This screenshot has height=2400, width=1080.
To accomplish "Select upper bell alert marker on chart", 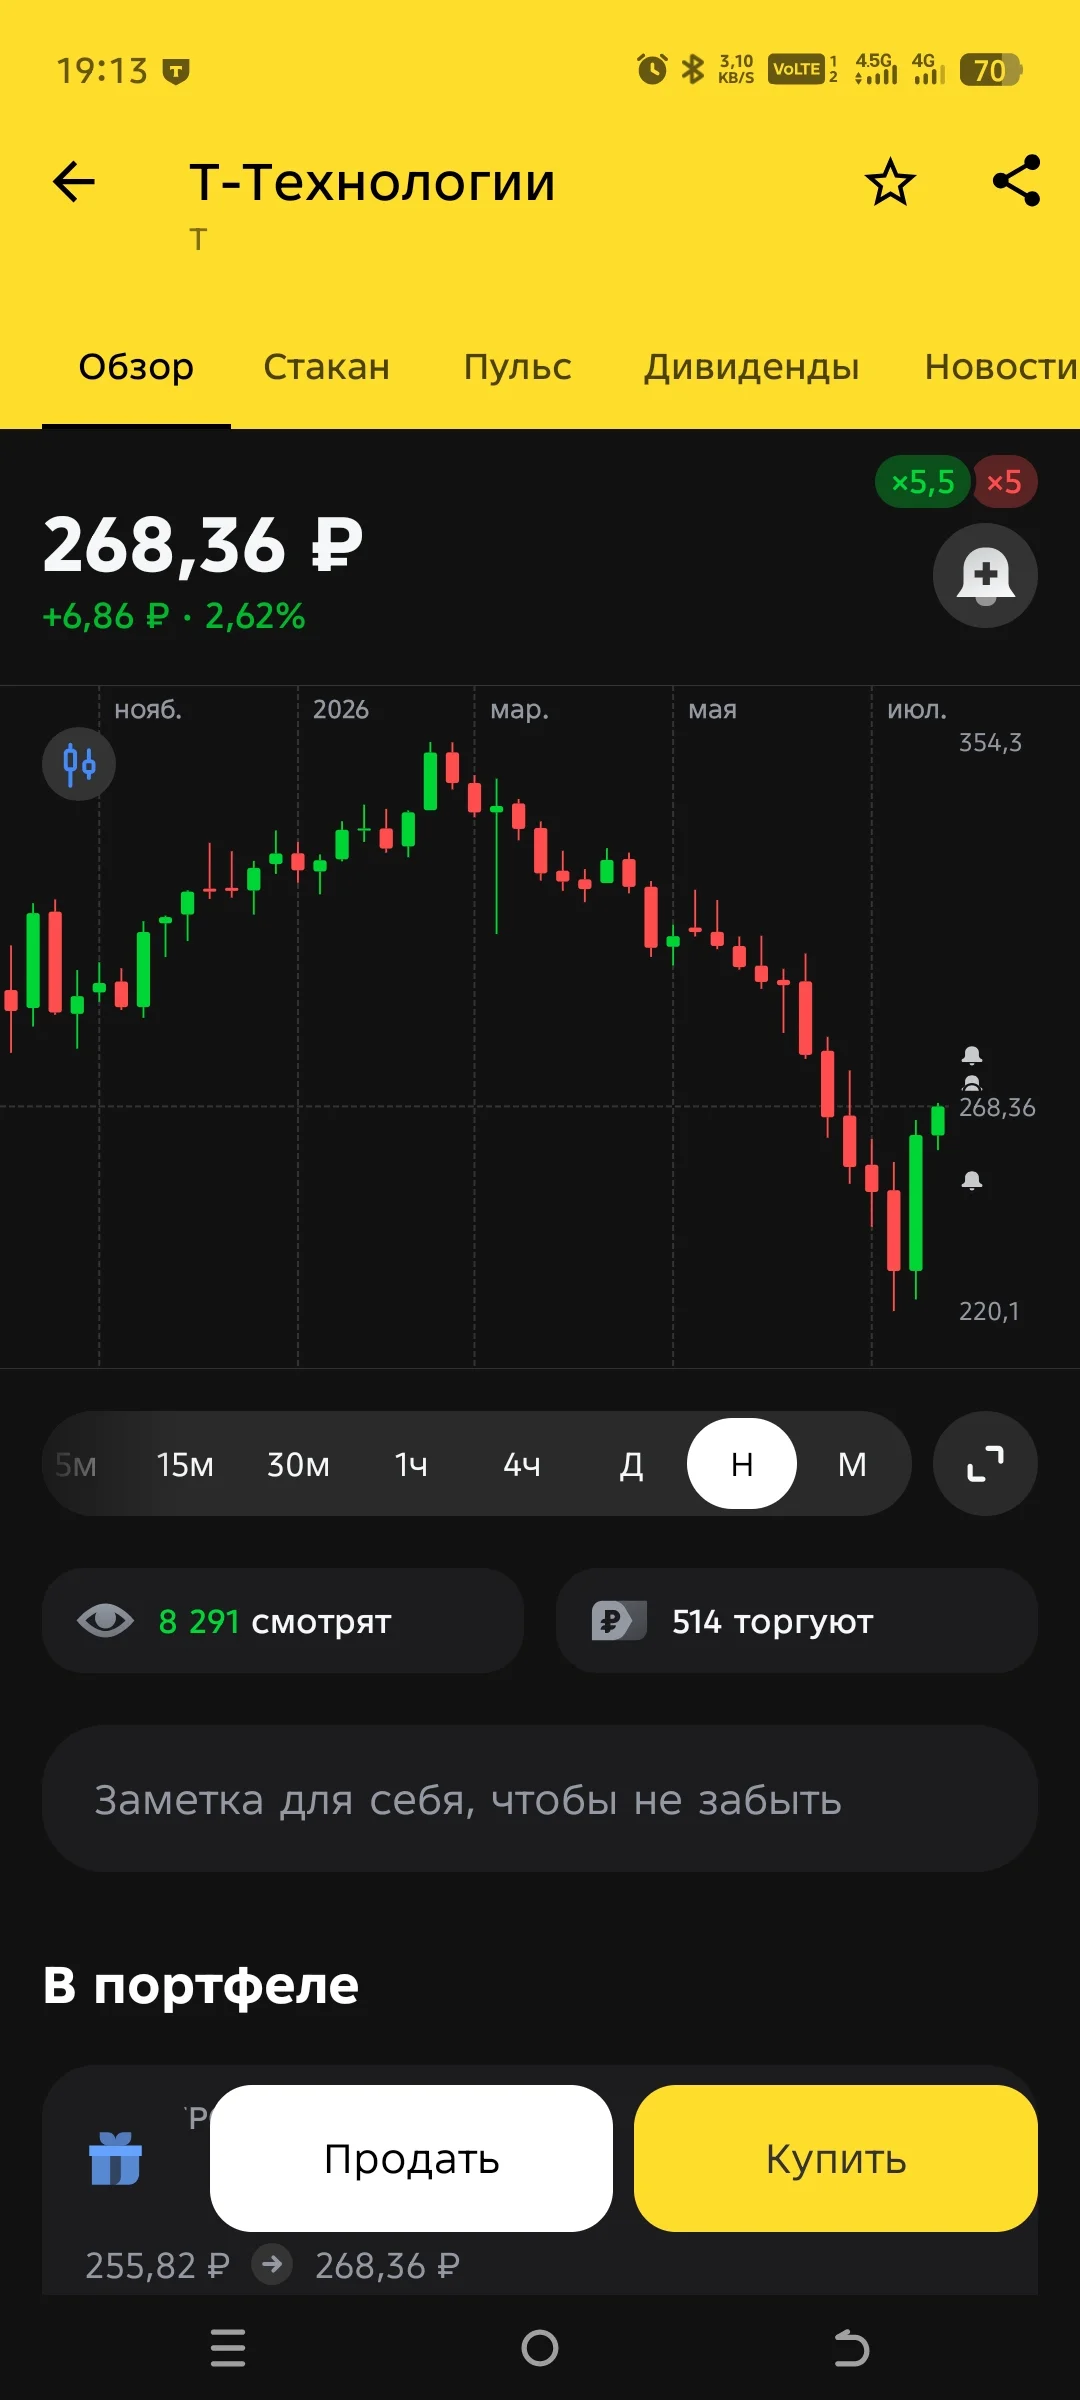I will pos(972,1055).
